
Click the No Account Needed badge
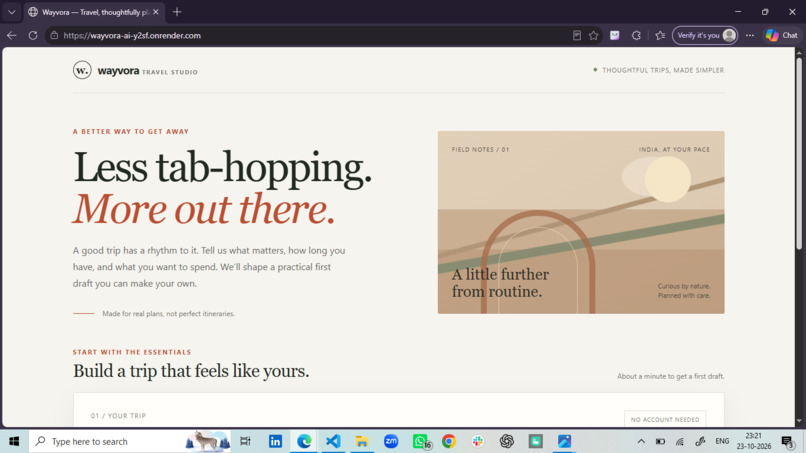(x=665, y=419)
